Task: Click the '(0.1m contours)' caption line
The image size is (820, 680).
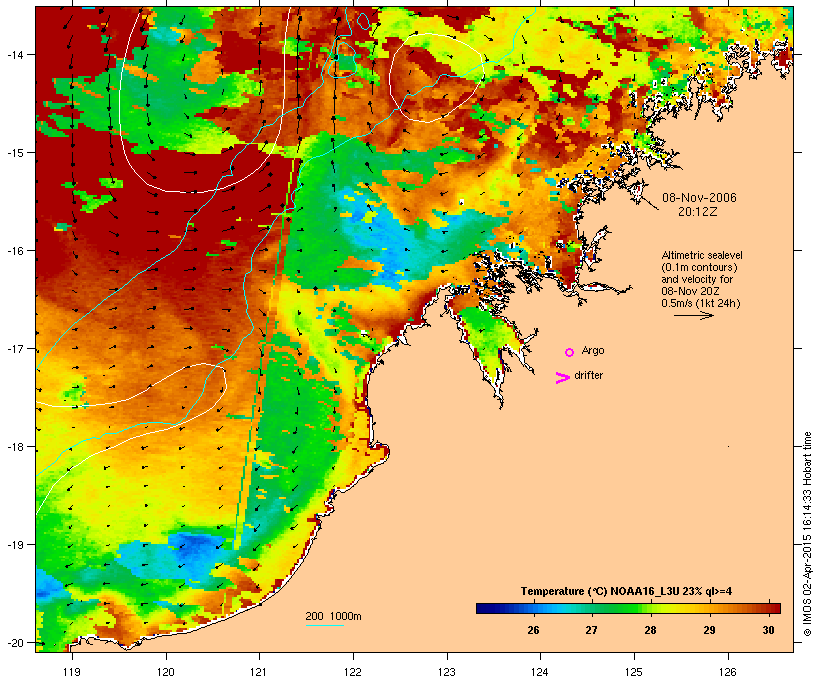Action: click(700, 267)
